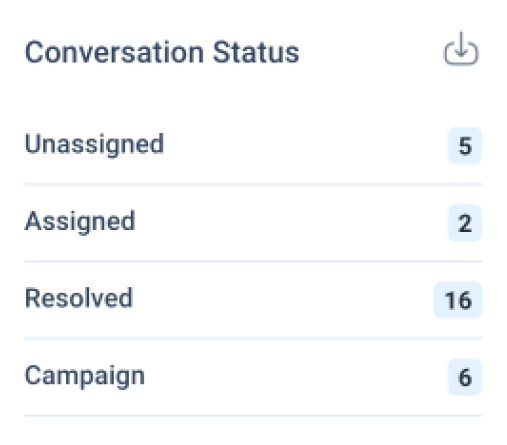Click the divider line below Unassigned

[x=253, y=184]
